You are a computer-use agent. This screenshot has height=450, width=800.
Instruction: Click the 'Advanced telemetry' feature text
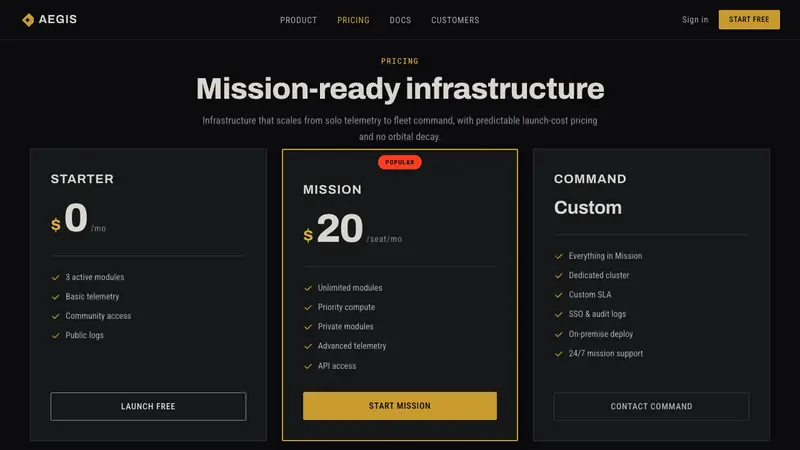pos(352,346)
